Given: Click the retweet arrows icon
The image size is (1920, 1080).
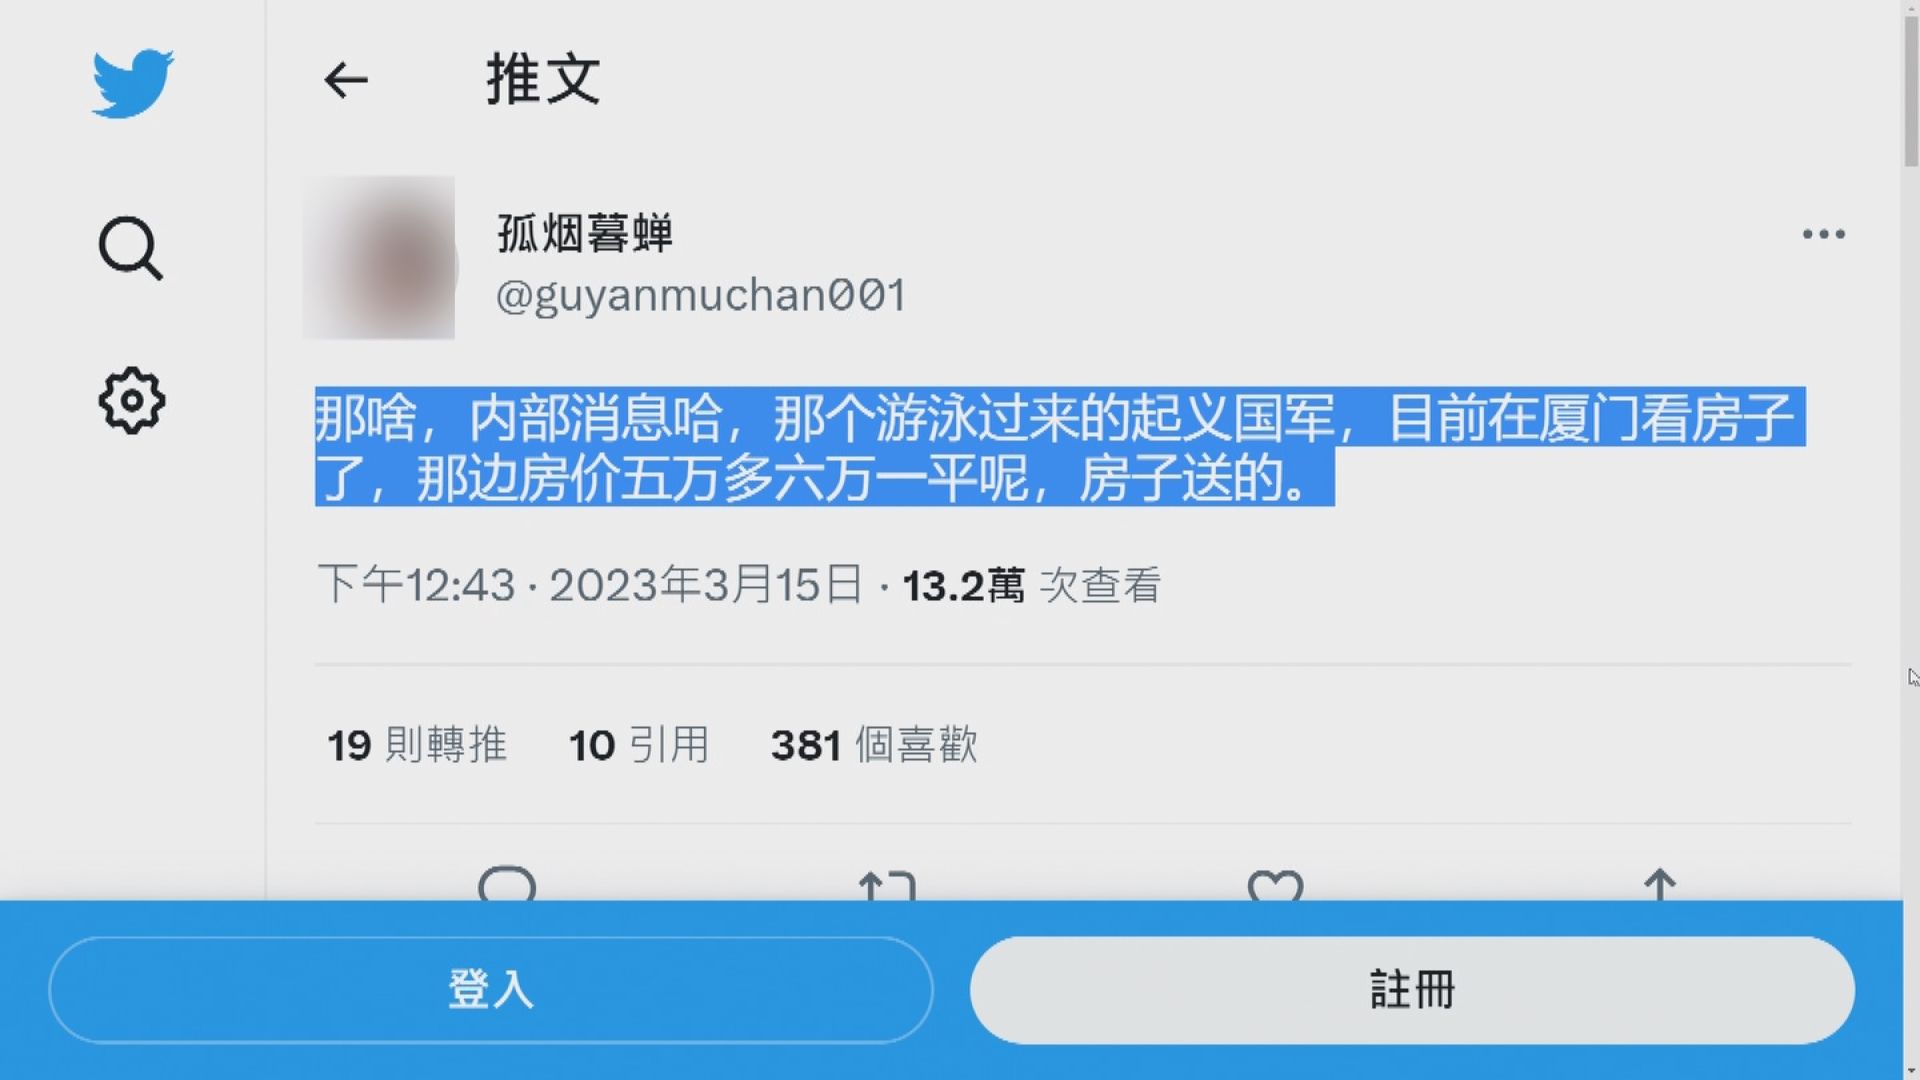Looking at the screenshot, I should point(887,885).
